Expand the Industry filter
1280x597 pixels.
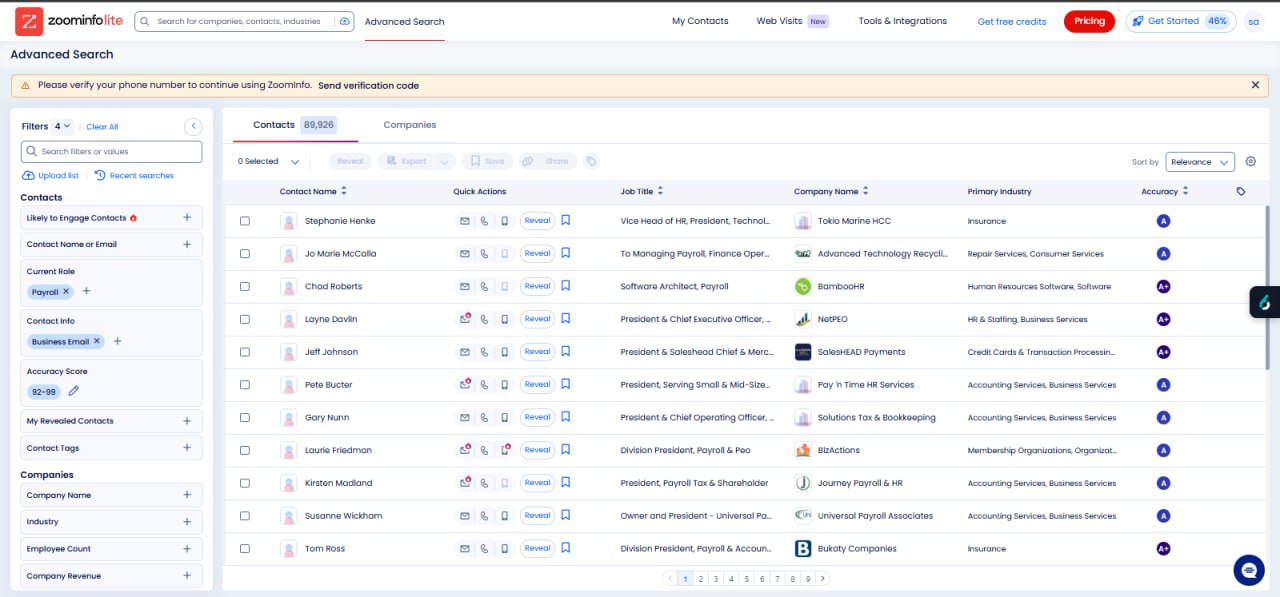[187, 522]
